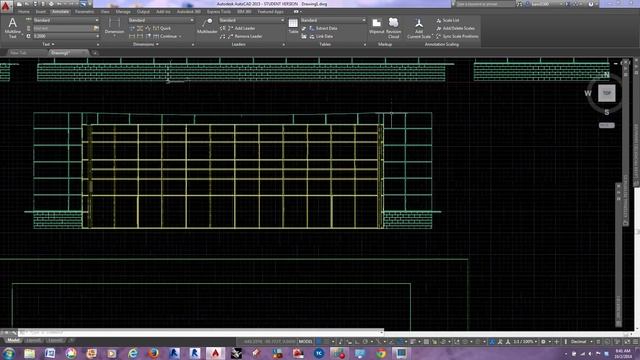Viewport: 640px width, 360px height.
Task: Open the View ribbon tab
Action: click(105, 12)
